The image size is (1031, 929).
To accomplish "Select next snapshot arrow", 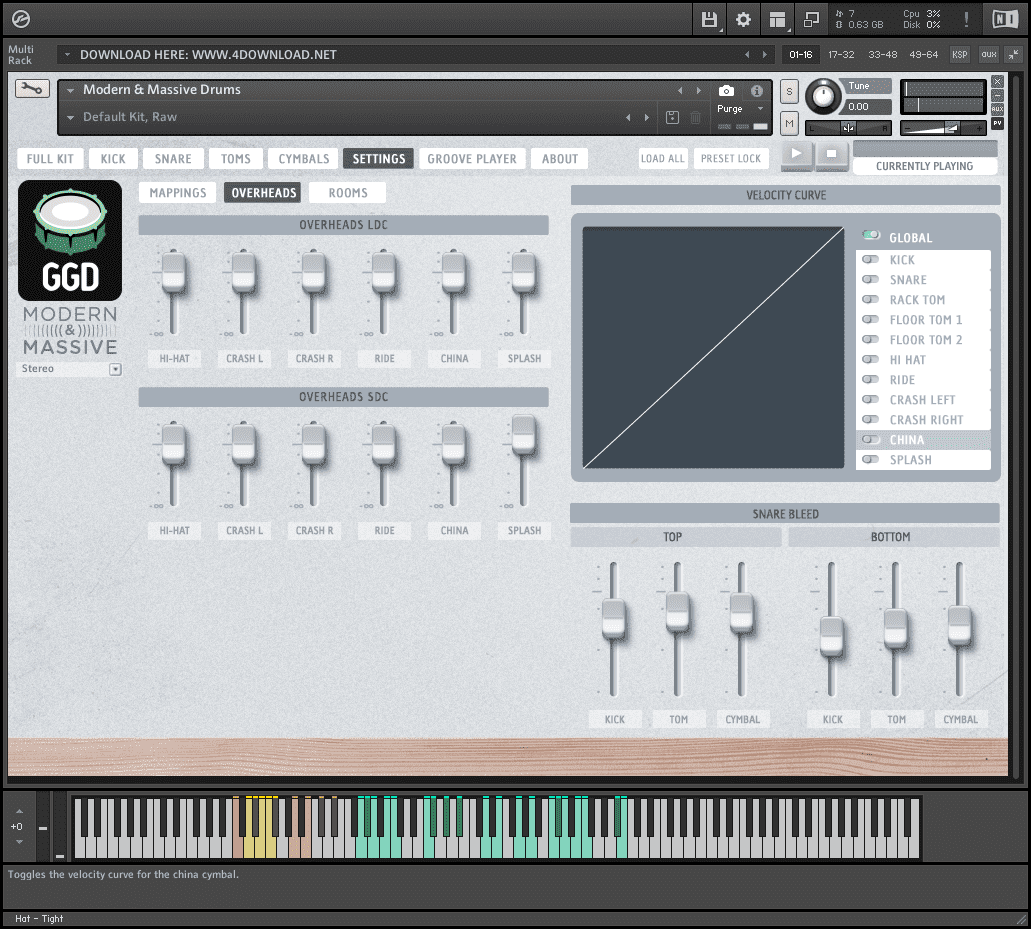I will [647, 118].
